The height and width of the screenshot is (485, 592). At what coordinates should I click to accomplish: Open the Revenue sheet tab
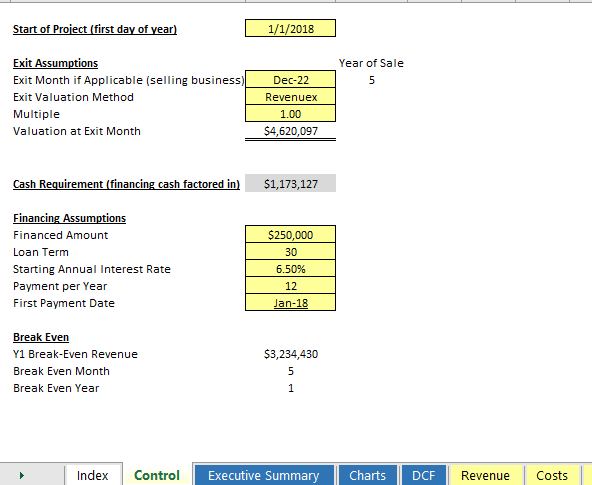click(x=485, y=475)
